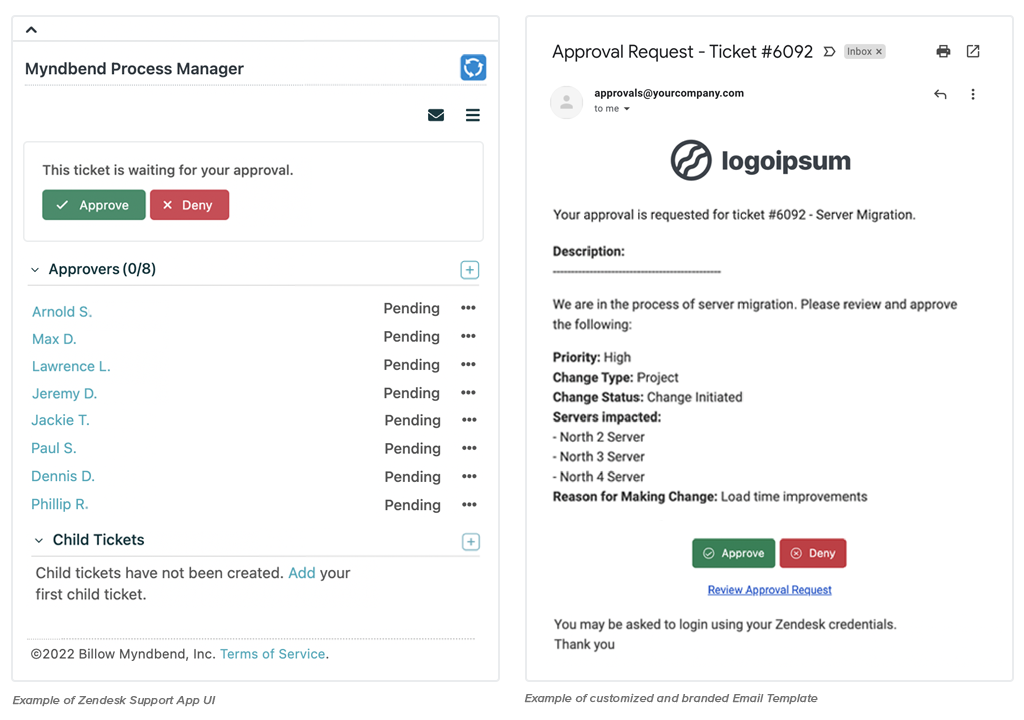The height and width of the screenshot is (720, 1024).
Task: Open options menu for Arnold S.
Action: (468, 308)
